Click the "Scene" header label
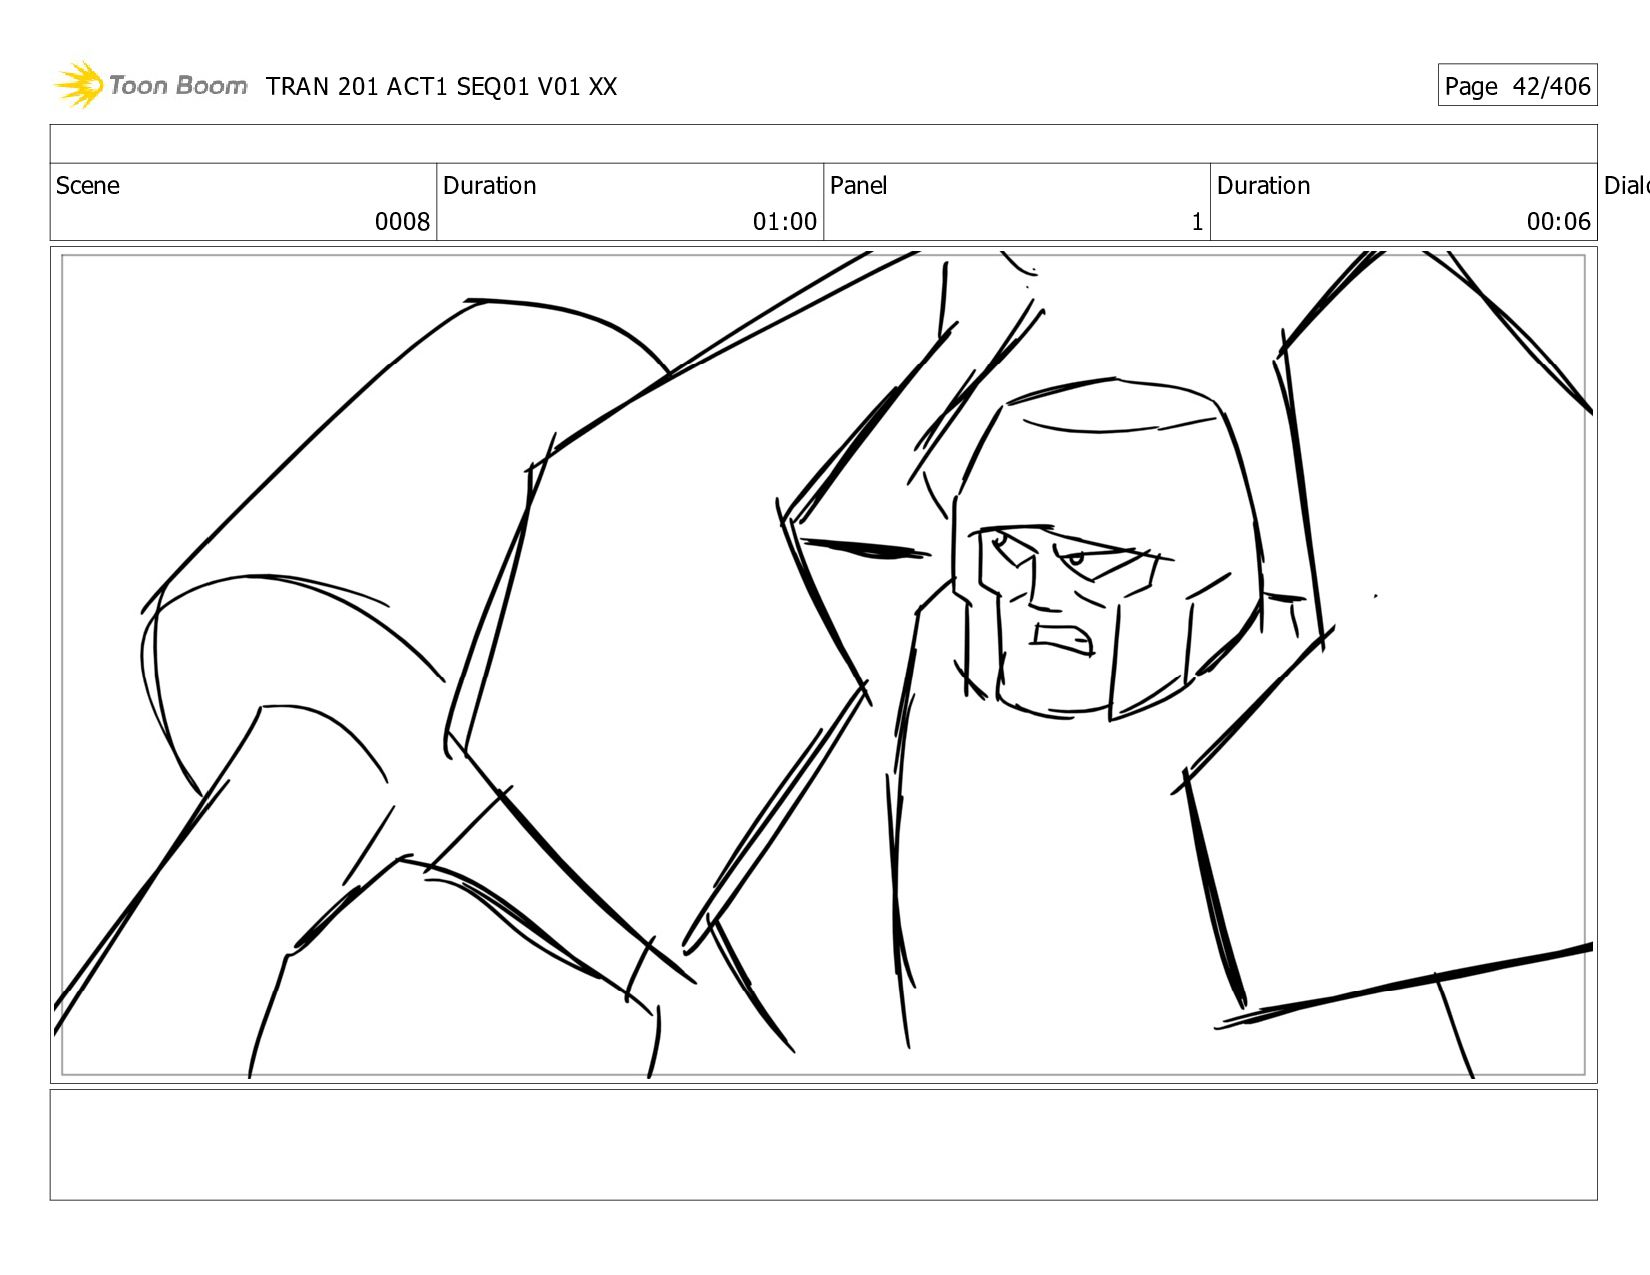This screenshot has height=1275, width=1650. coord(88,186)
